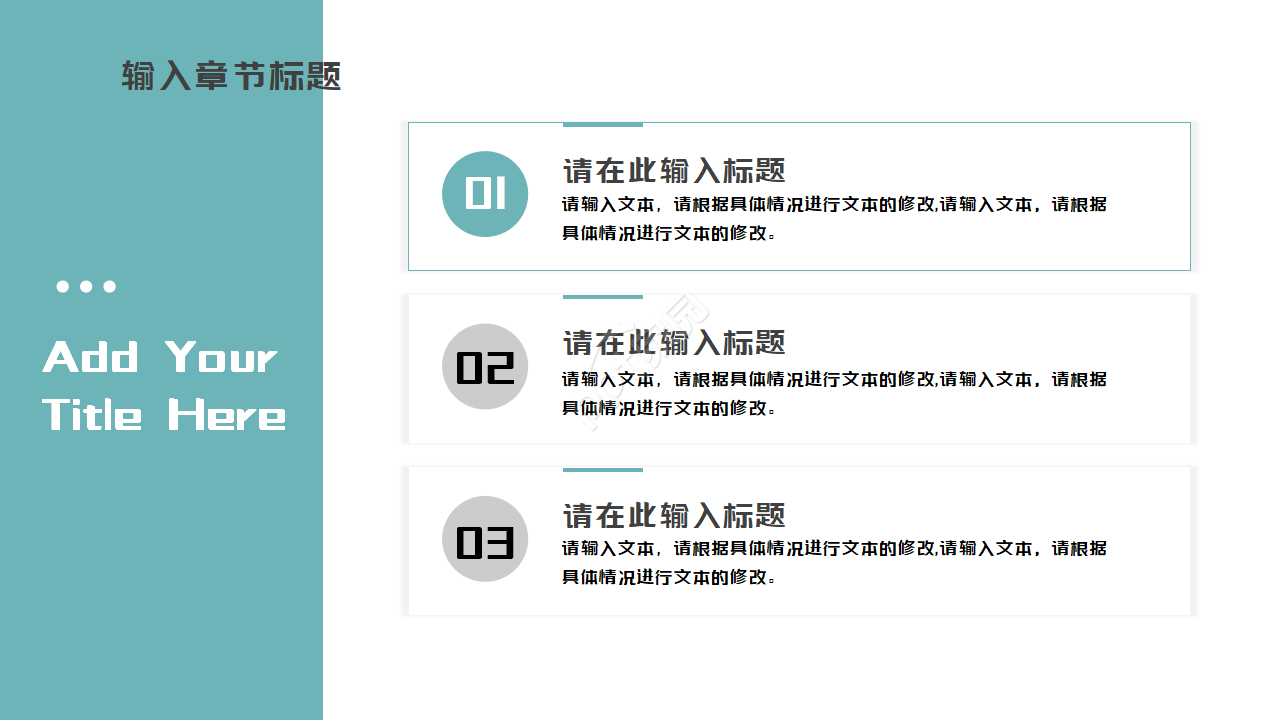Select the teal accent bar above card 01
Viewport: 1280px width, 720px height.
click(x=602, y=125)
